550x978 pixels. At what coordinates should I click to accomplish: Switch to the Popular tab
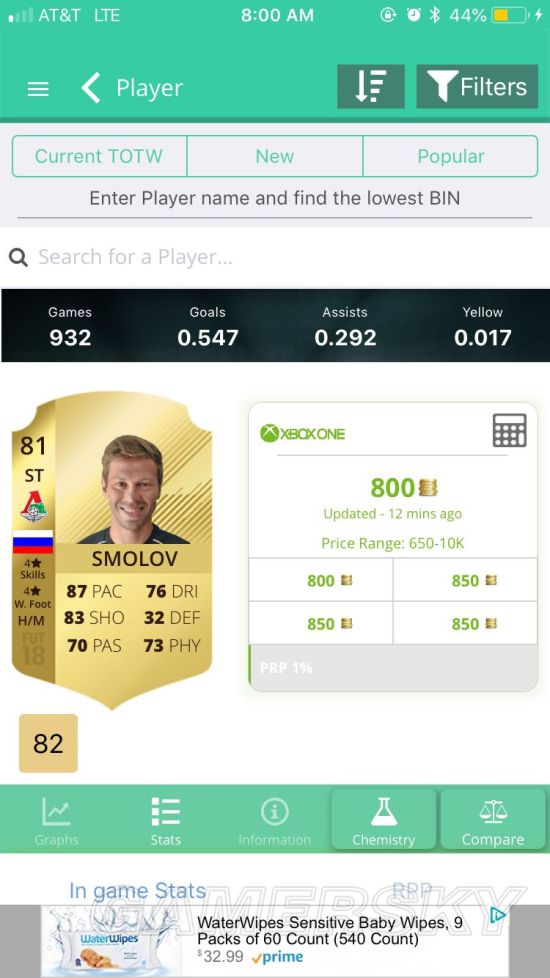tap(450, 156)
